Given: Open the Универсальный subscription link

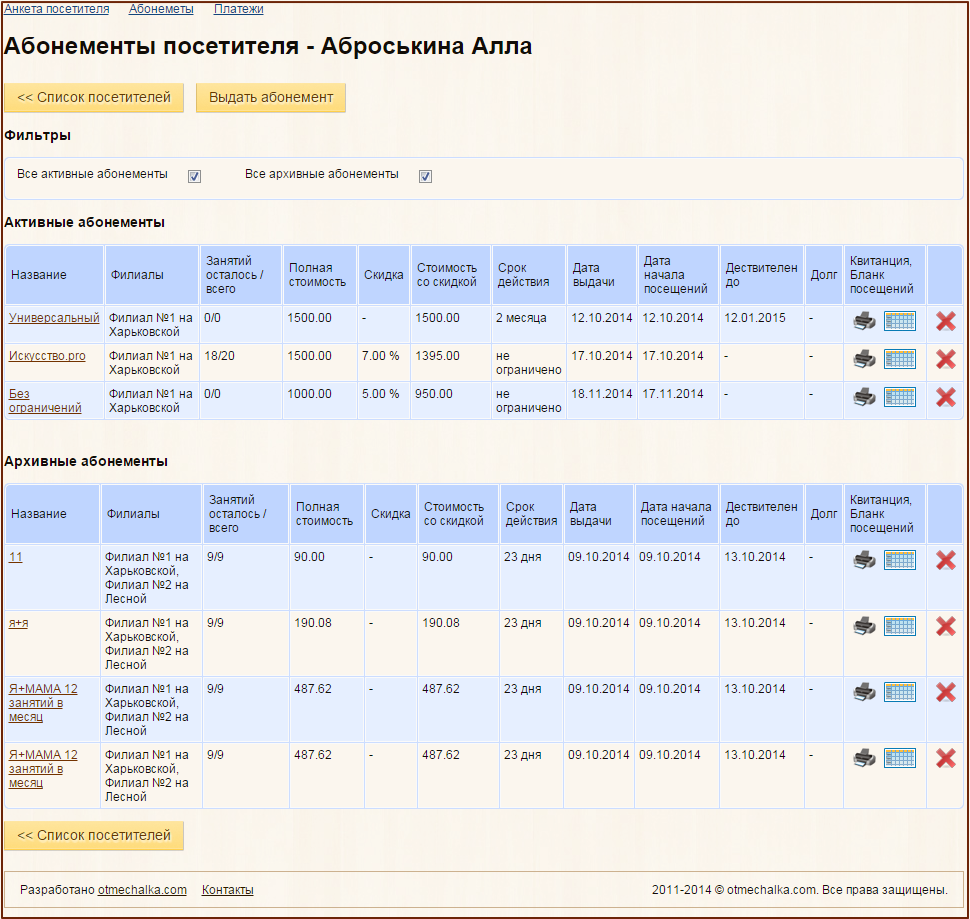Looking at the screenshot, I should (x=54, y=318).
